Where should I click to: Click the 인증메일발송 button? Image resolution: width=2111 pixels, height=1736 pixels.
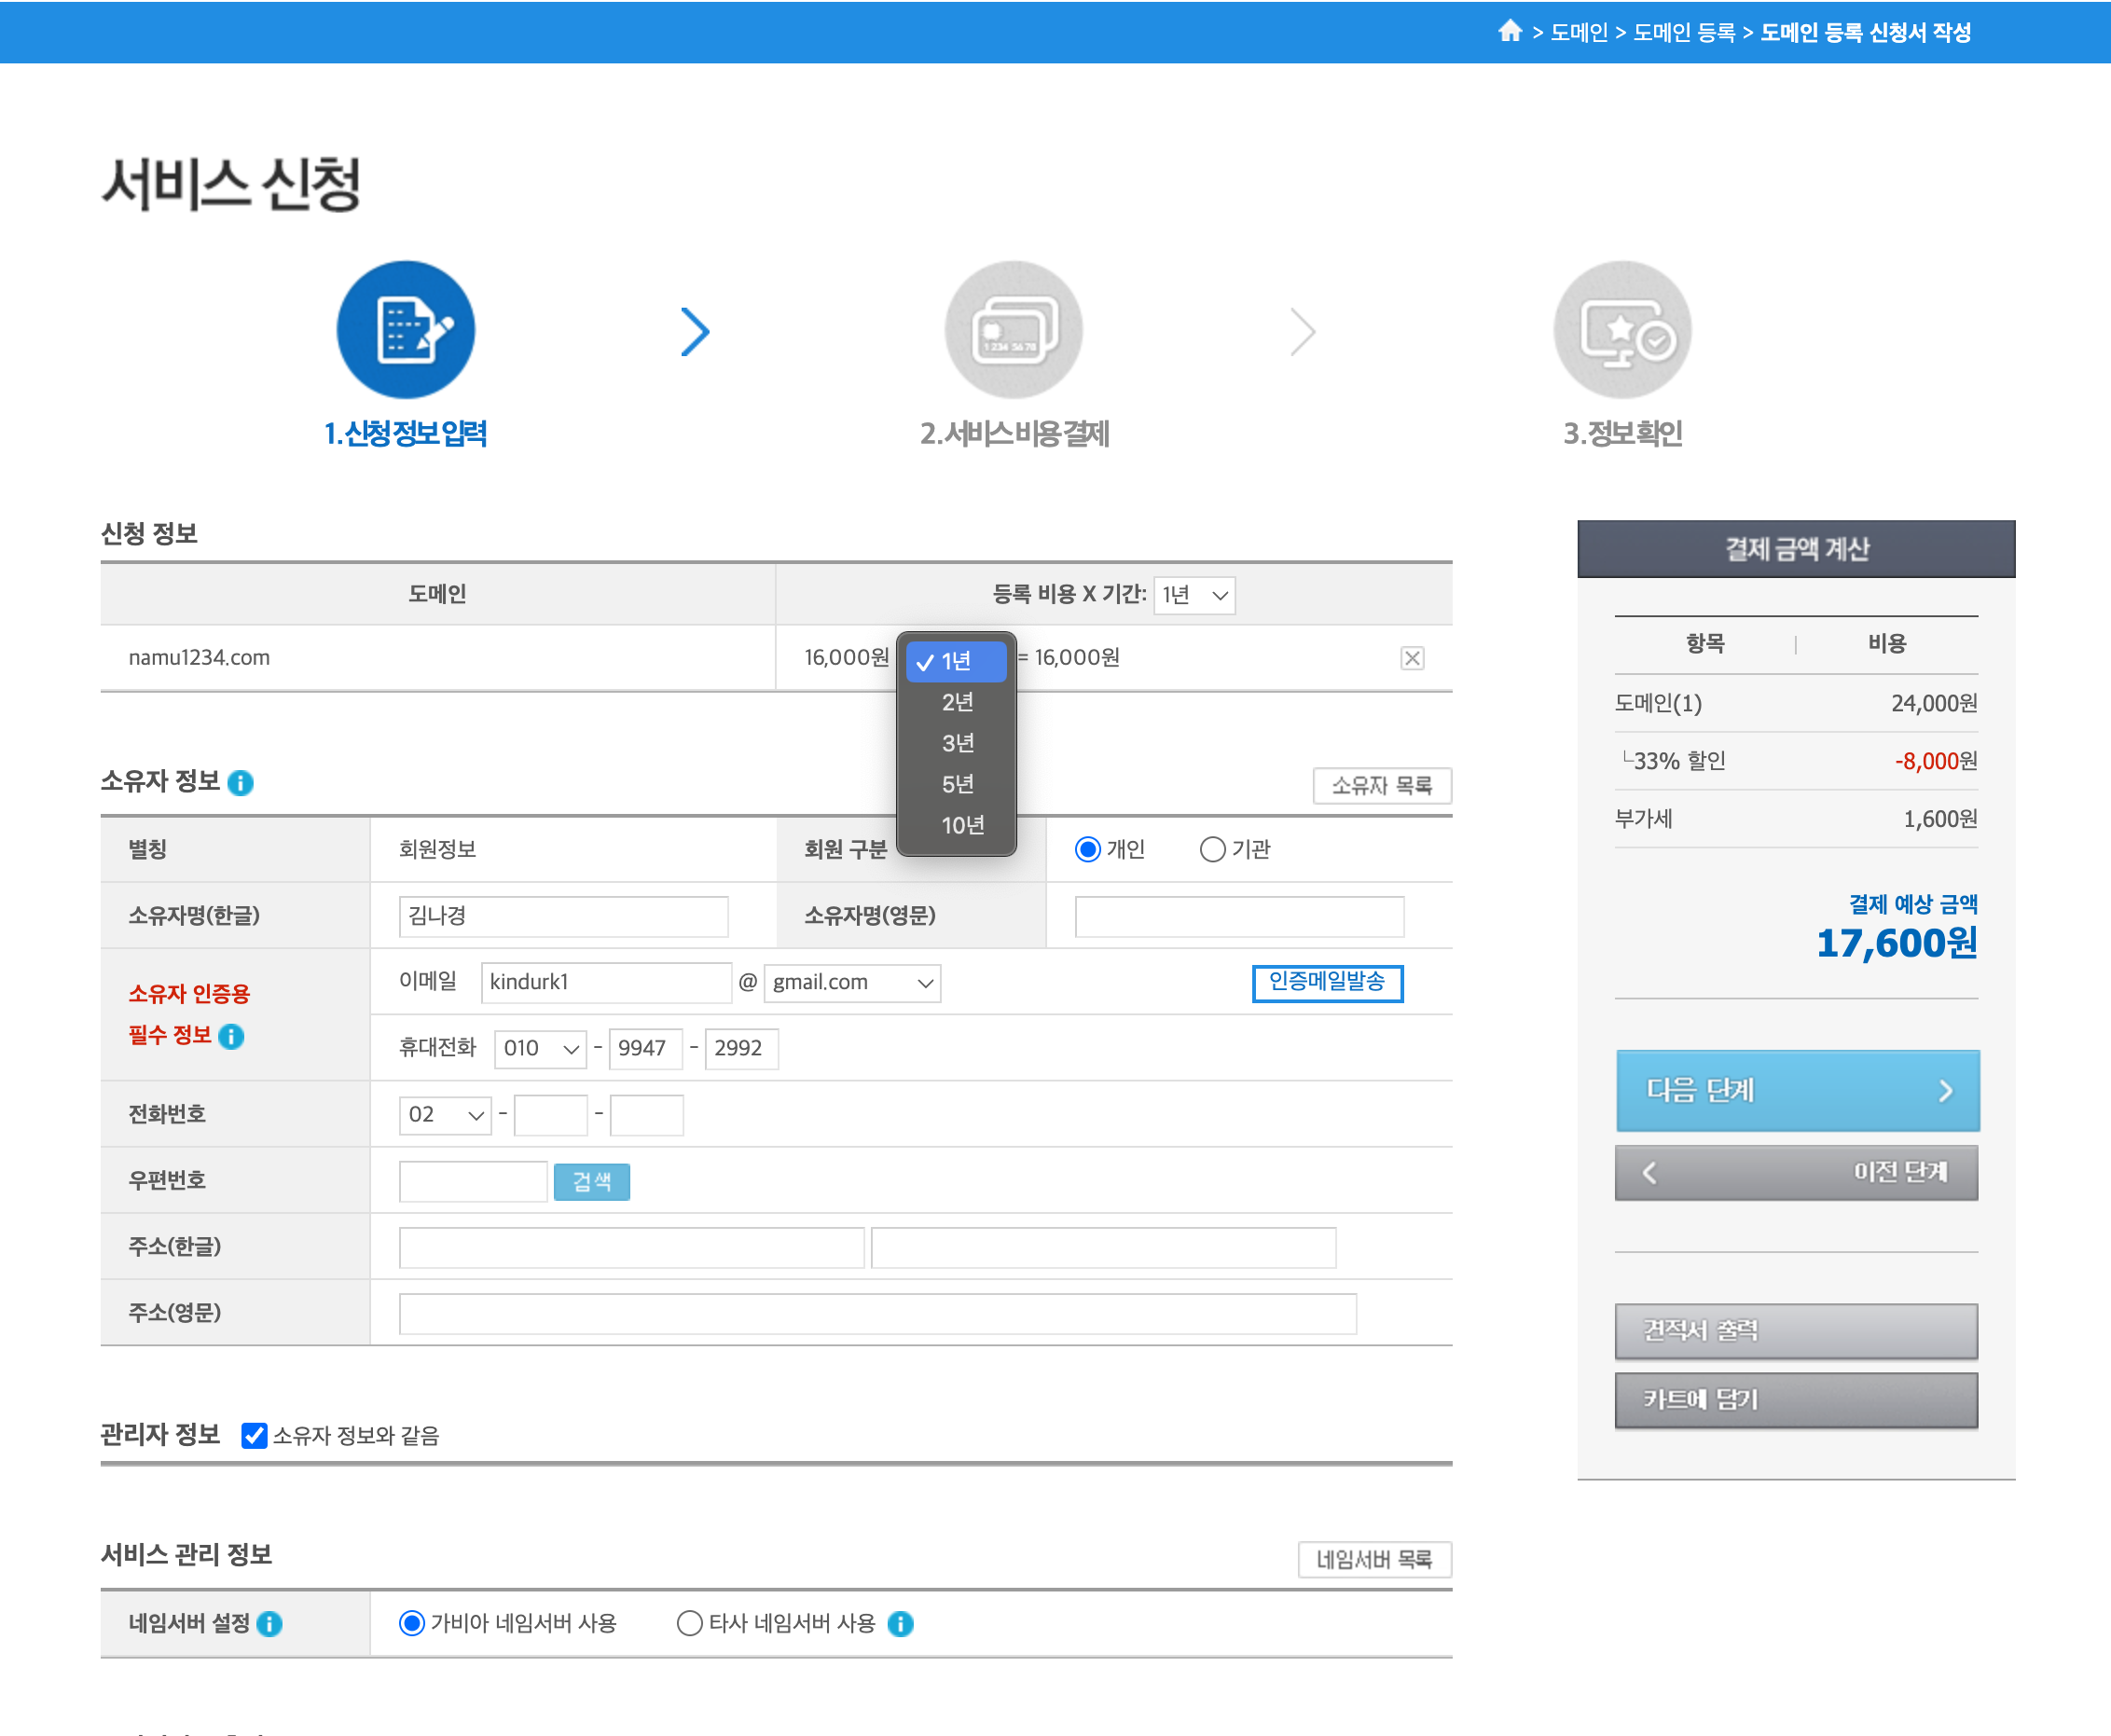point(1326,982)
